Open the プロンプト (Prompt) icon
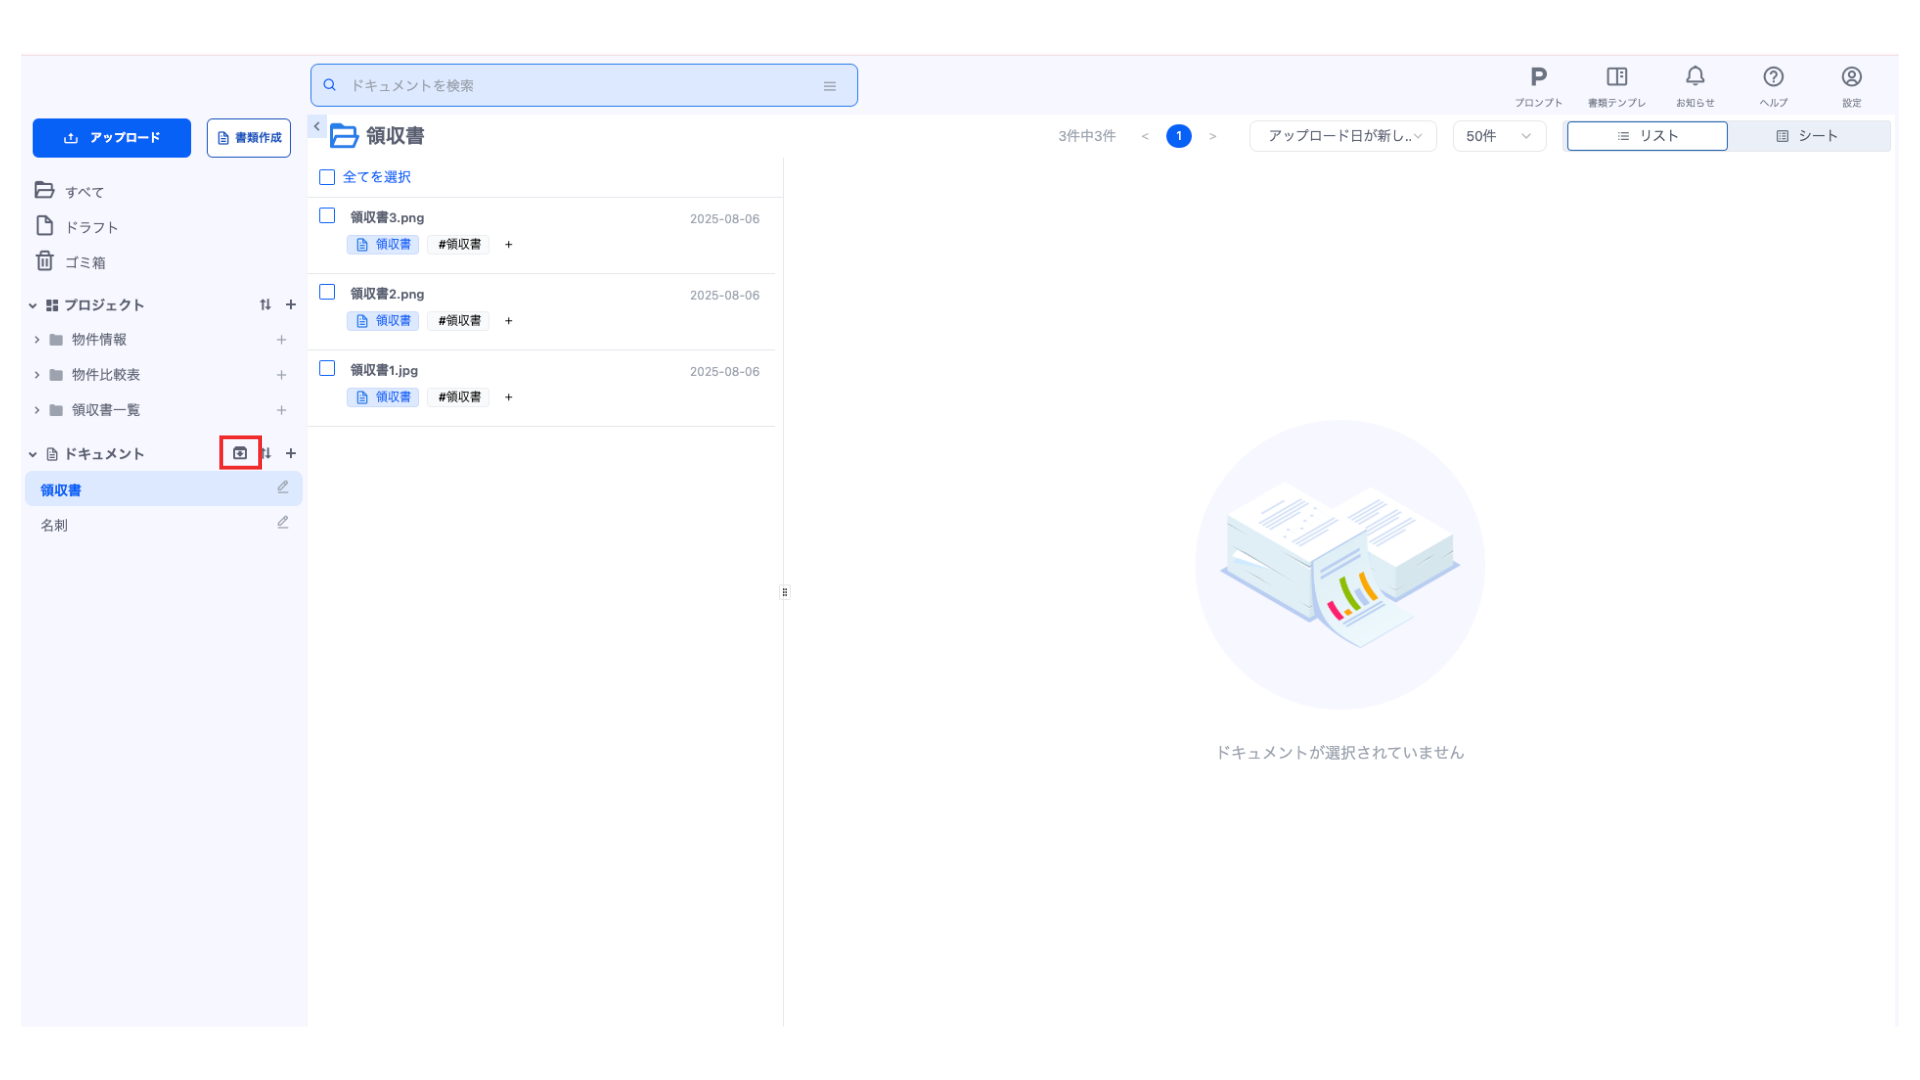Screen dimensions: 1920x1080 click(1538, 78)
